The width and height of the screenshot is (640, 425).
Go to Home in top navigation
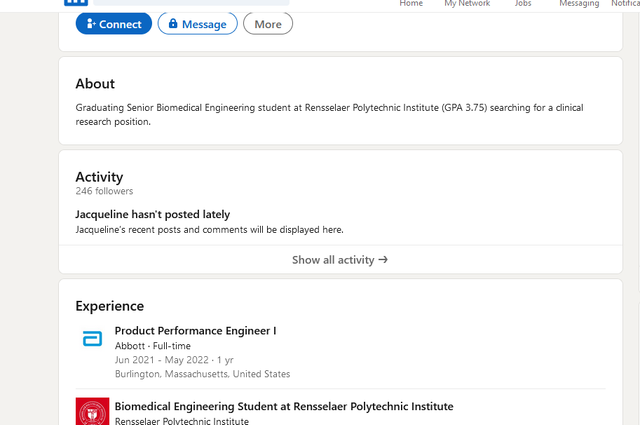(x=411, y=3)
